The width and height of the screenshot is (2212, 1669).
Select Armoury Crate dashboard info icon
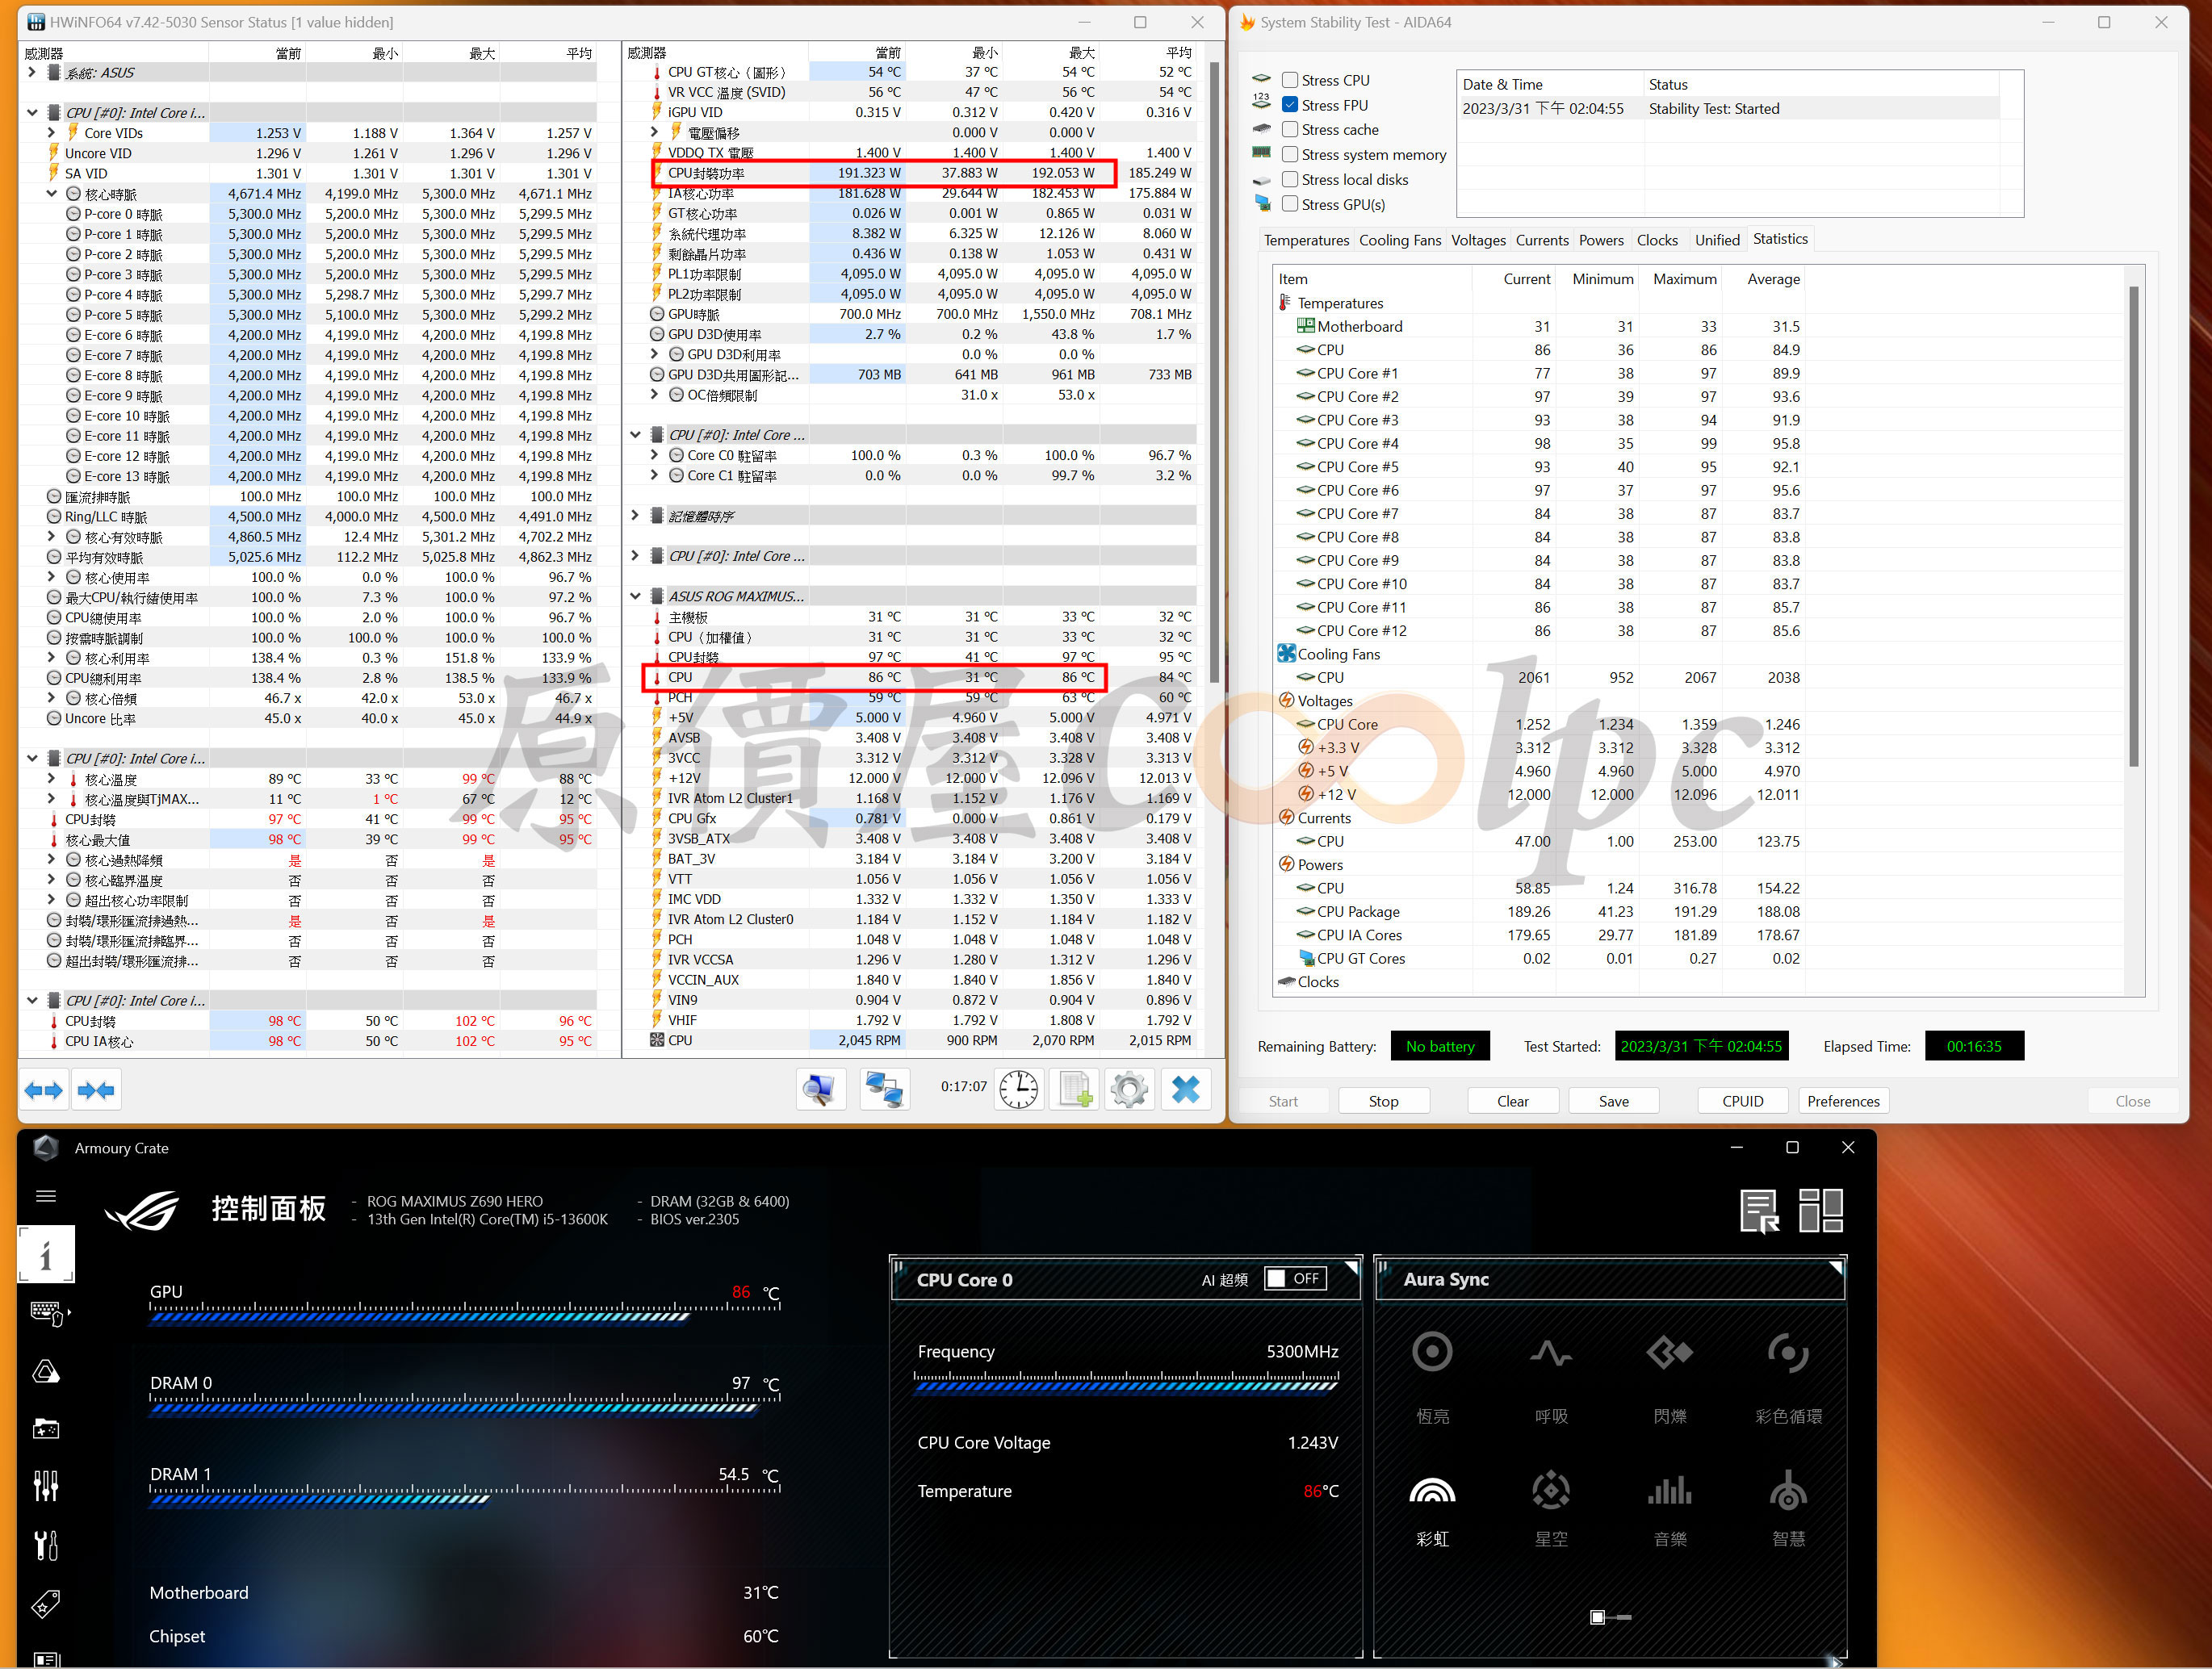pos(46,1254)
